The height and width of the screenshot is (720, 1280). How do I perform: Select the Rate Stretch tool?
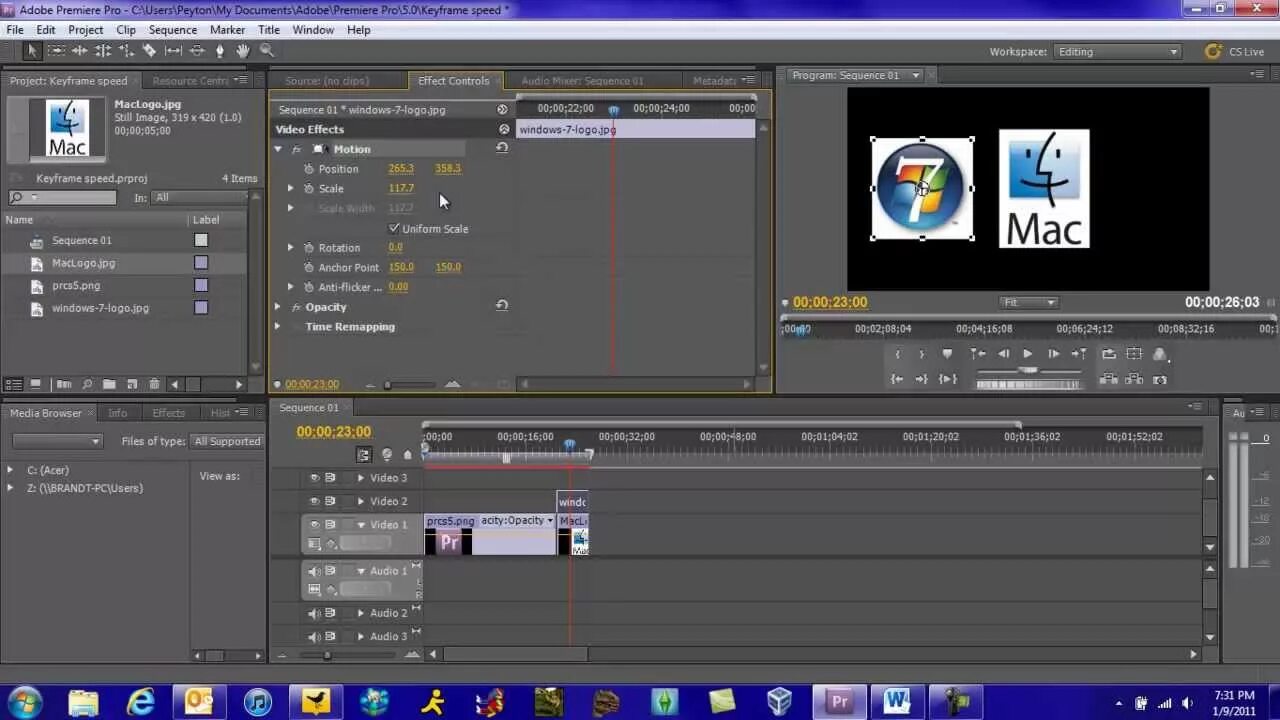126,50
